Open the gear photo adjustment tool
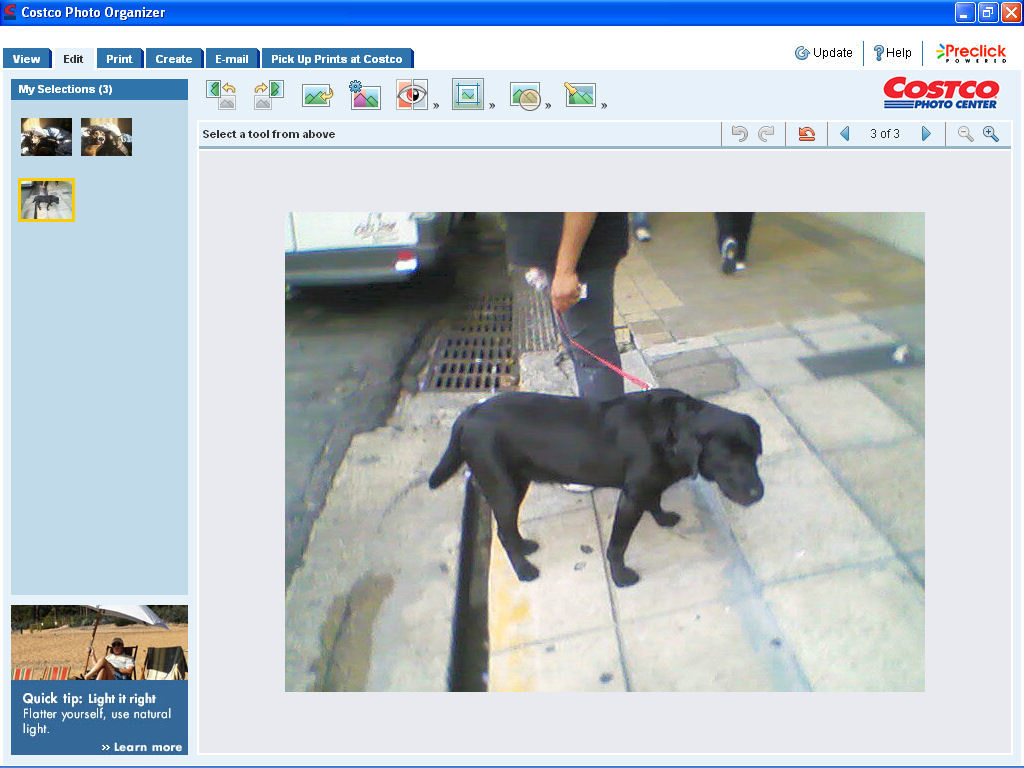The height and width of the screenshot is (768, 1024). (364, 95)
